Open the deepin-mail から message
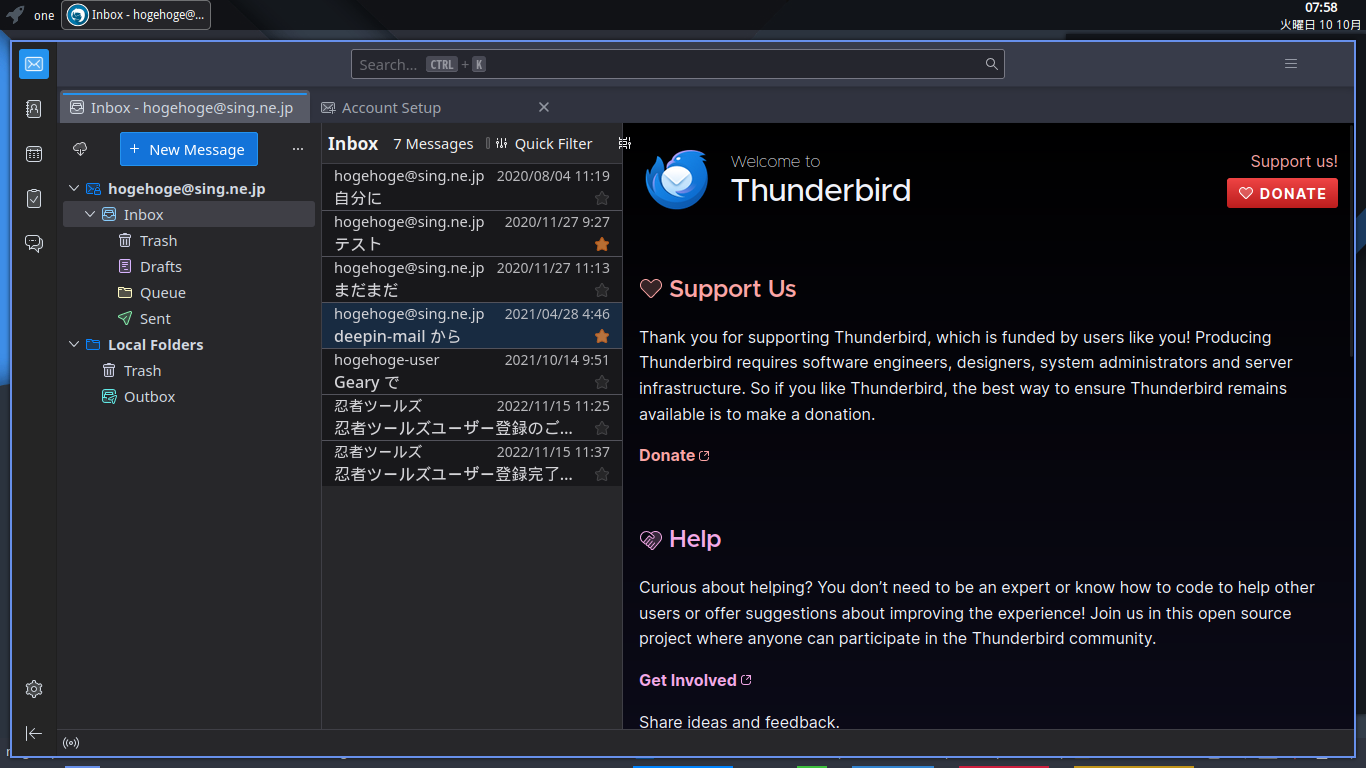1366x768 pixels. (472, 325)
